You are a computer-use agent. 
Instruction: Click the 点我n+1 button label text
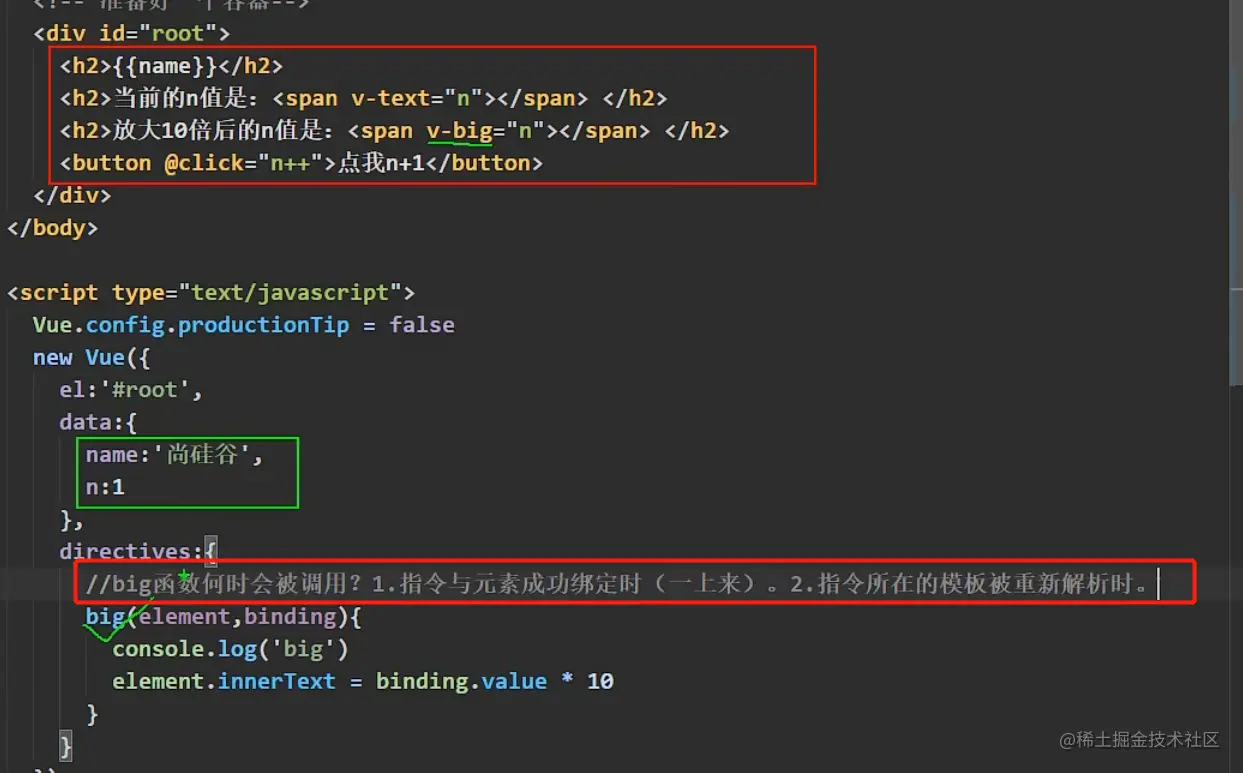[381, 163]
